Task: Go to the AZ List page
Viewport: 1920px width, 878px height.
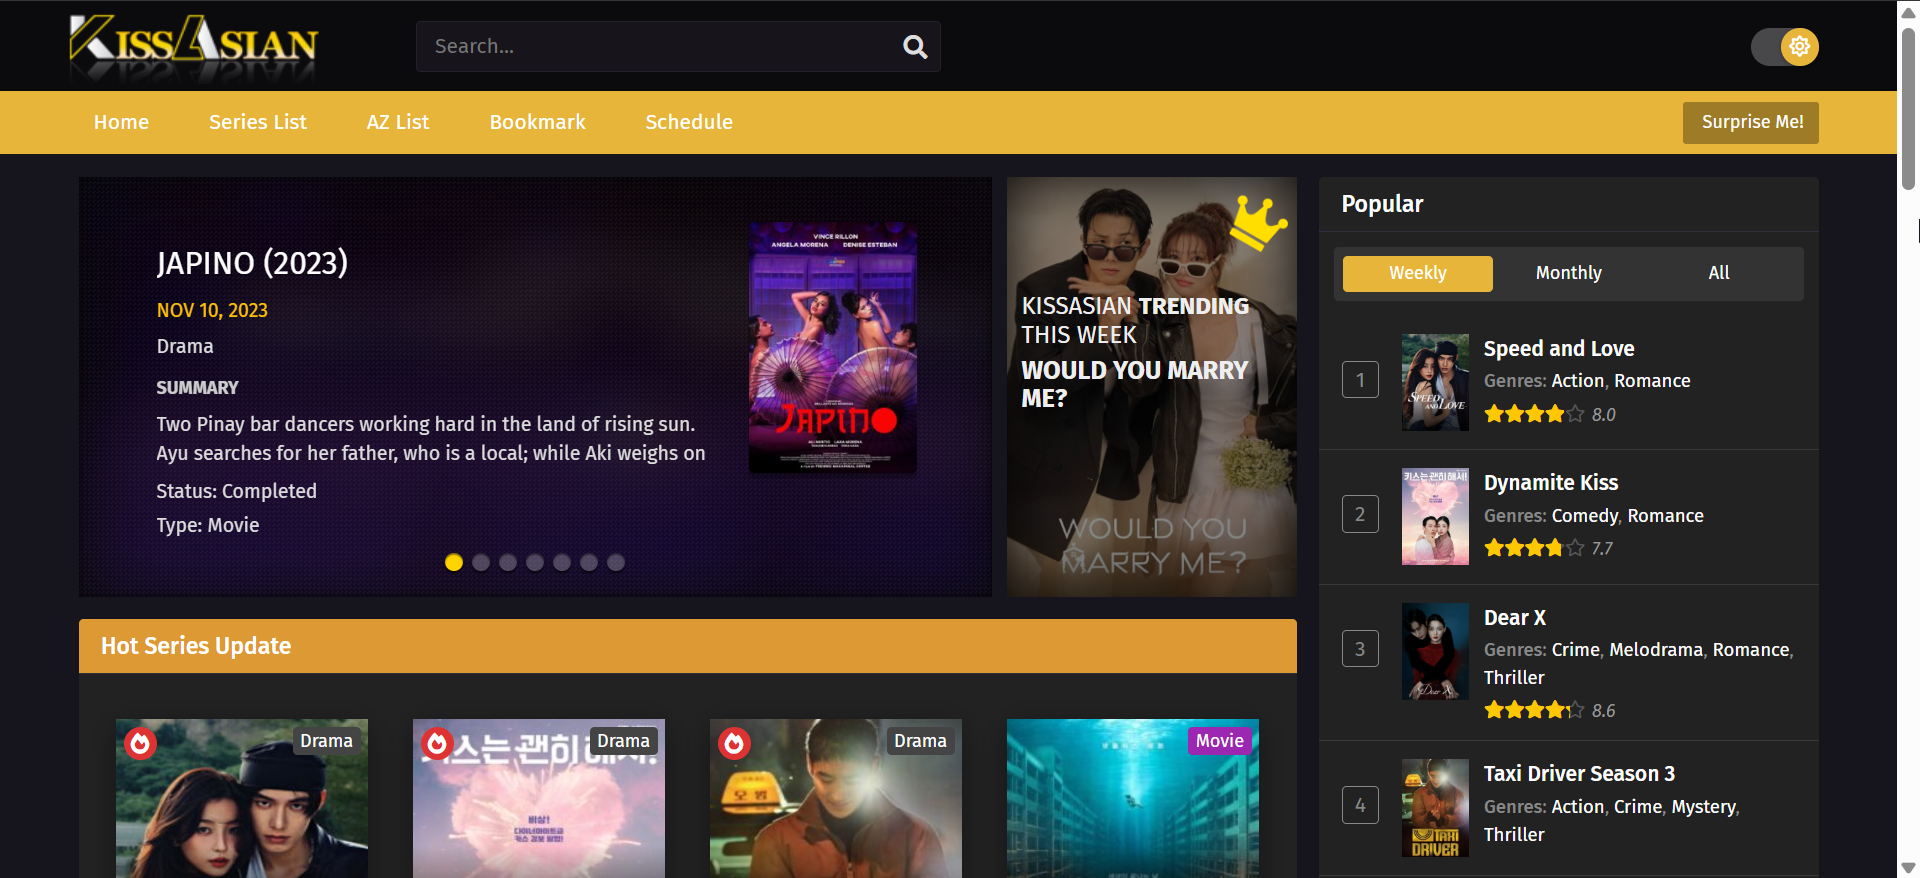Action: [x=398, y=122]
